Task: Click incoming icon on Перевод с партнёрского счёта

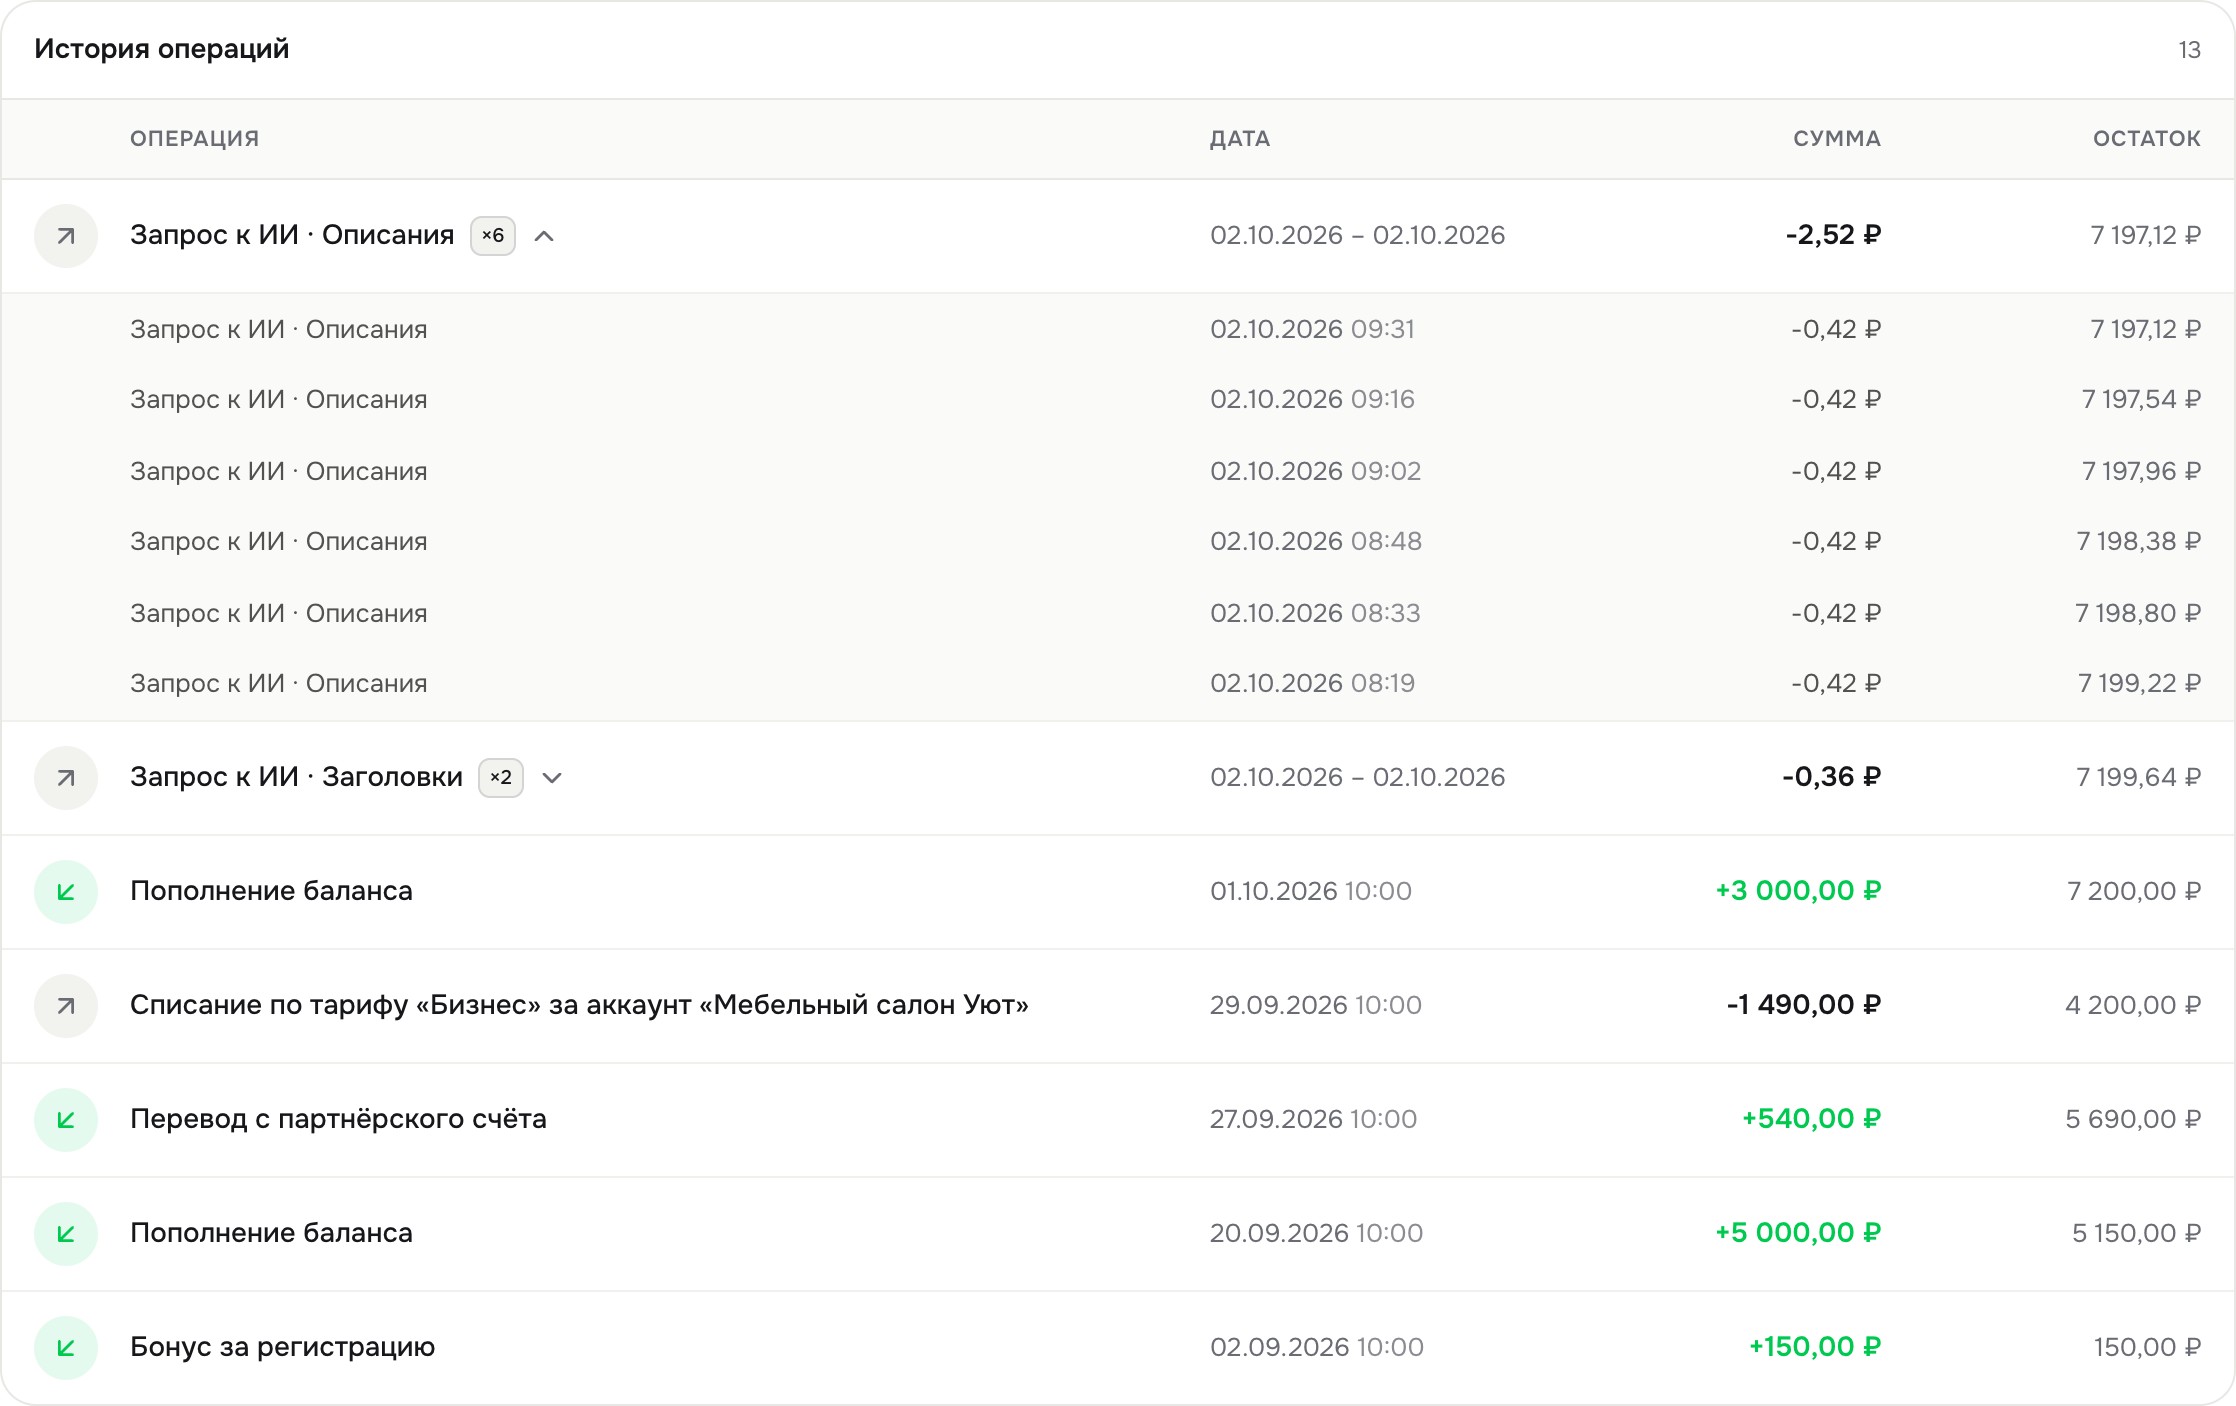Action: click(66, 1120)
